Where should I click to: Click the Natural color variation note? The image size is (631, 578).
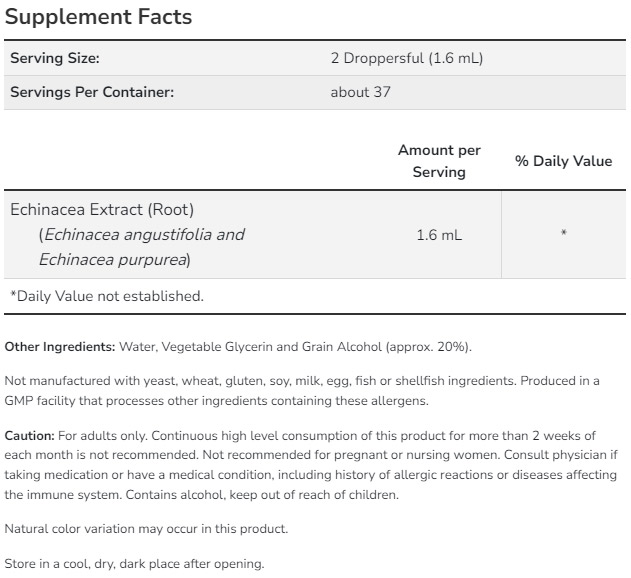[146, 528]
